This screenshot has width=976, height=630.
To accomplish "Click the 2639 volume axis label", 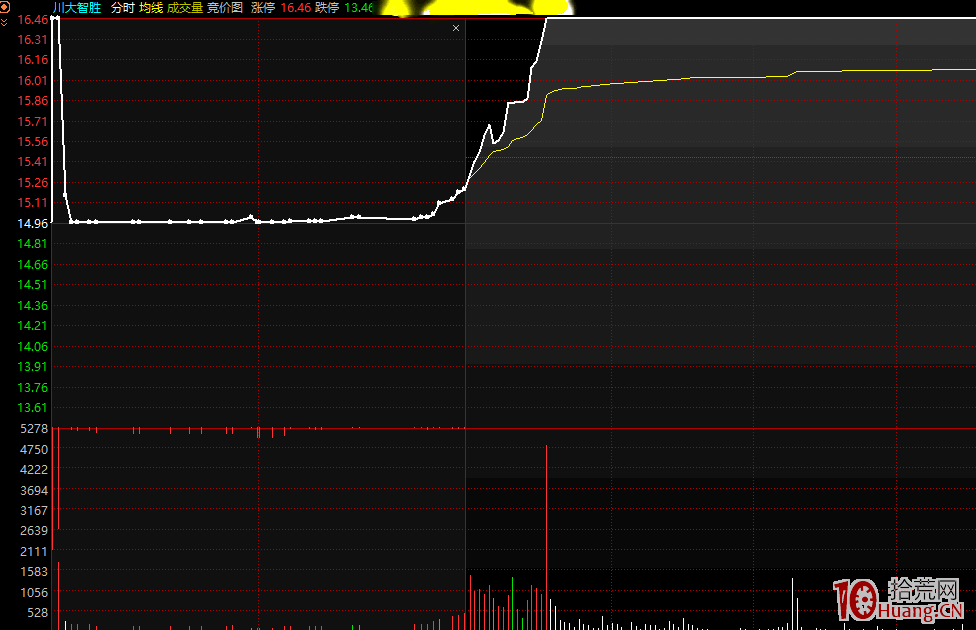I will point(34,531).
